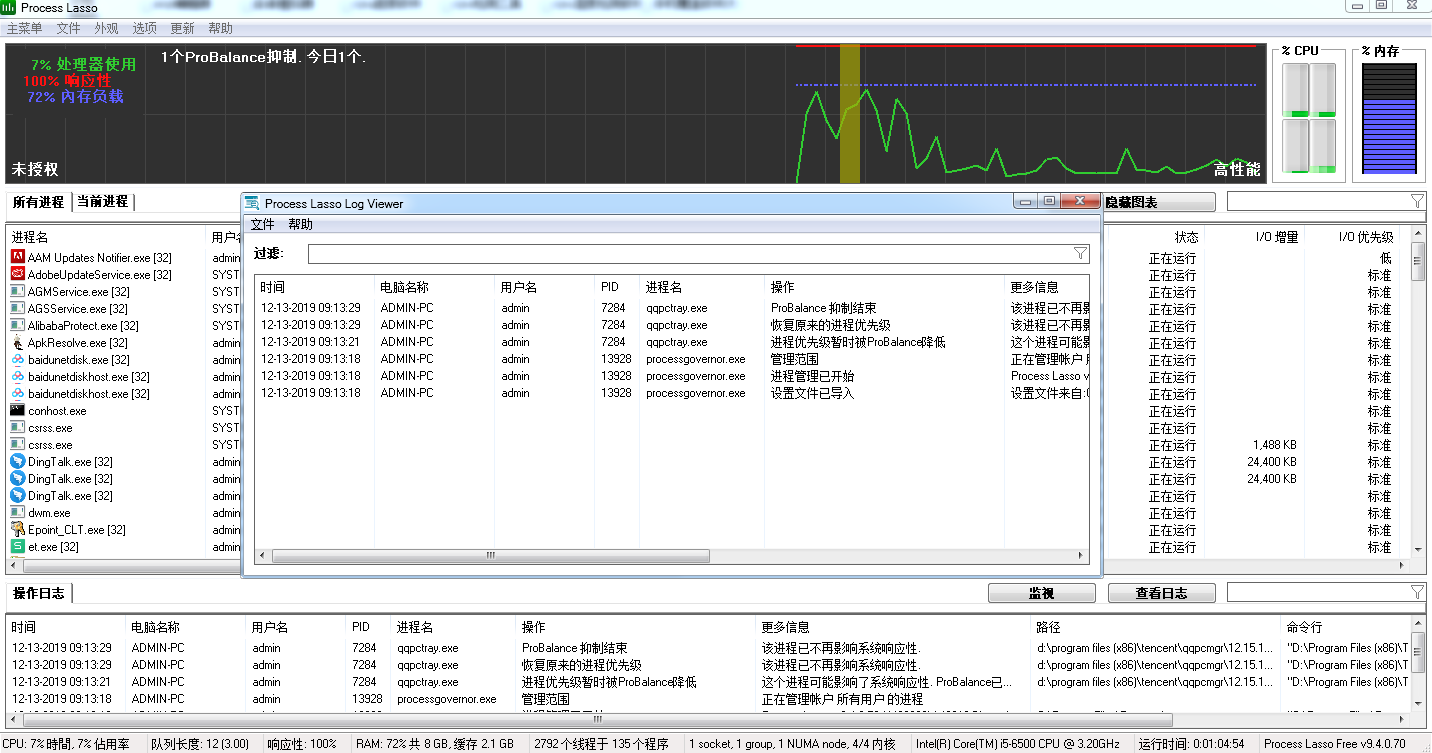Open the 更新 menu
1432x753 pixels.
click(183, 29)
